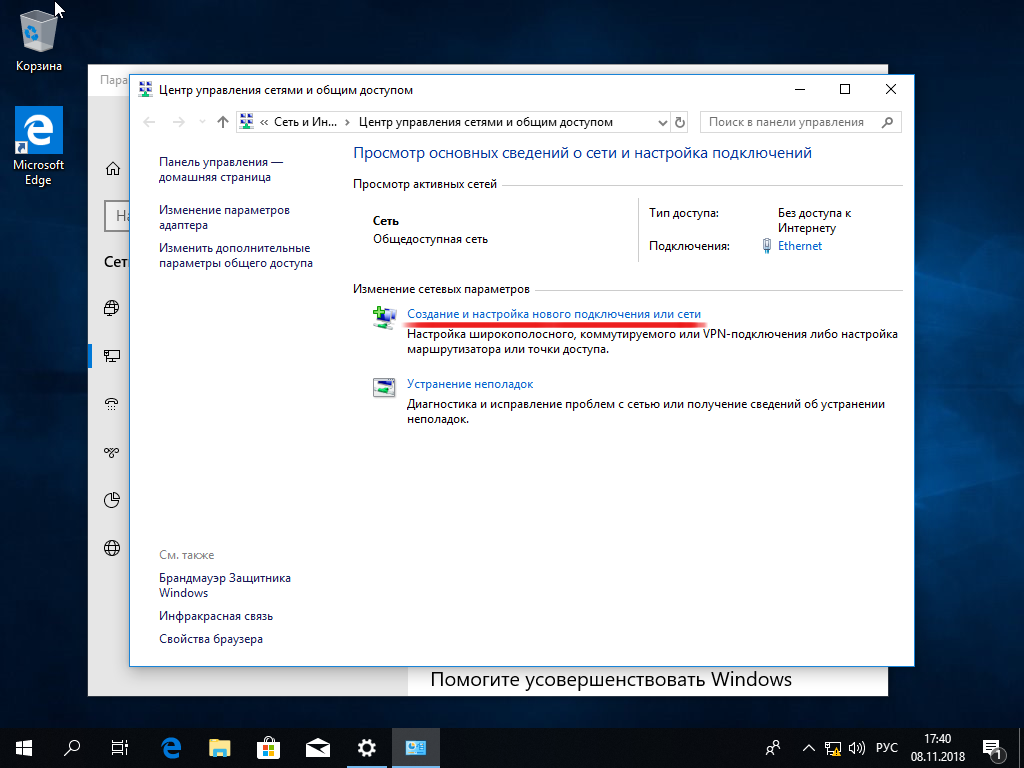Switch input language РУС indicator
The image size is (1024, 768).
point(887,748)
